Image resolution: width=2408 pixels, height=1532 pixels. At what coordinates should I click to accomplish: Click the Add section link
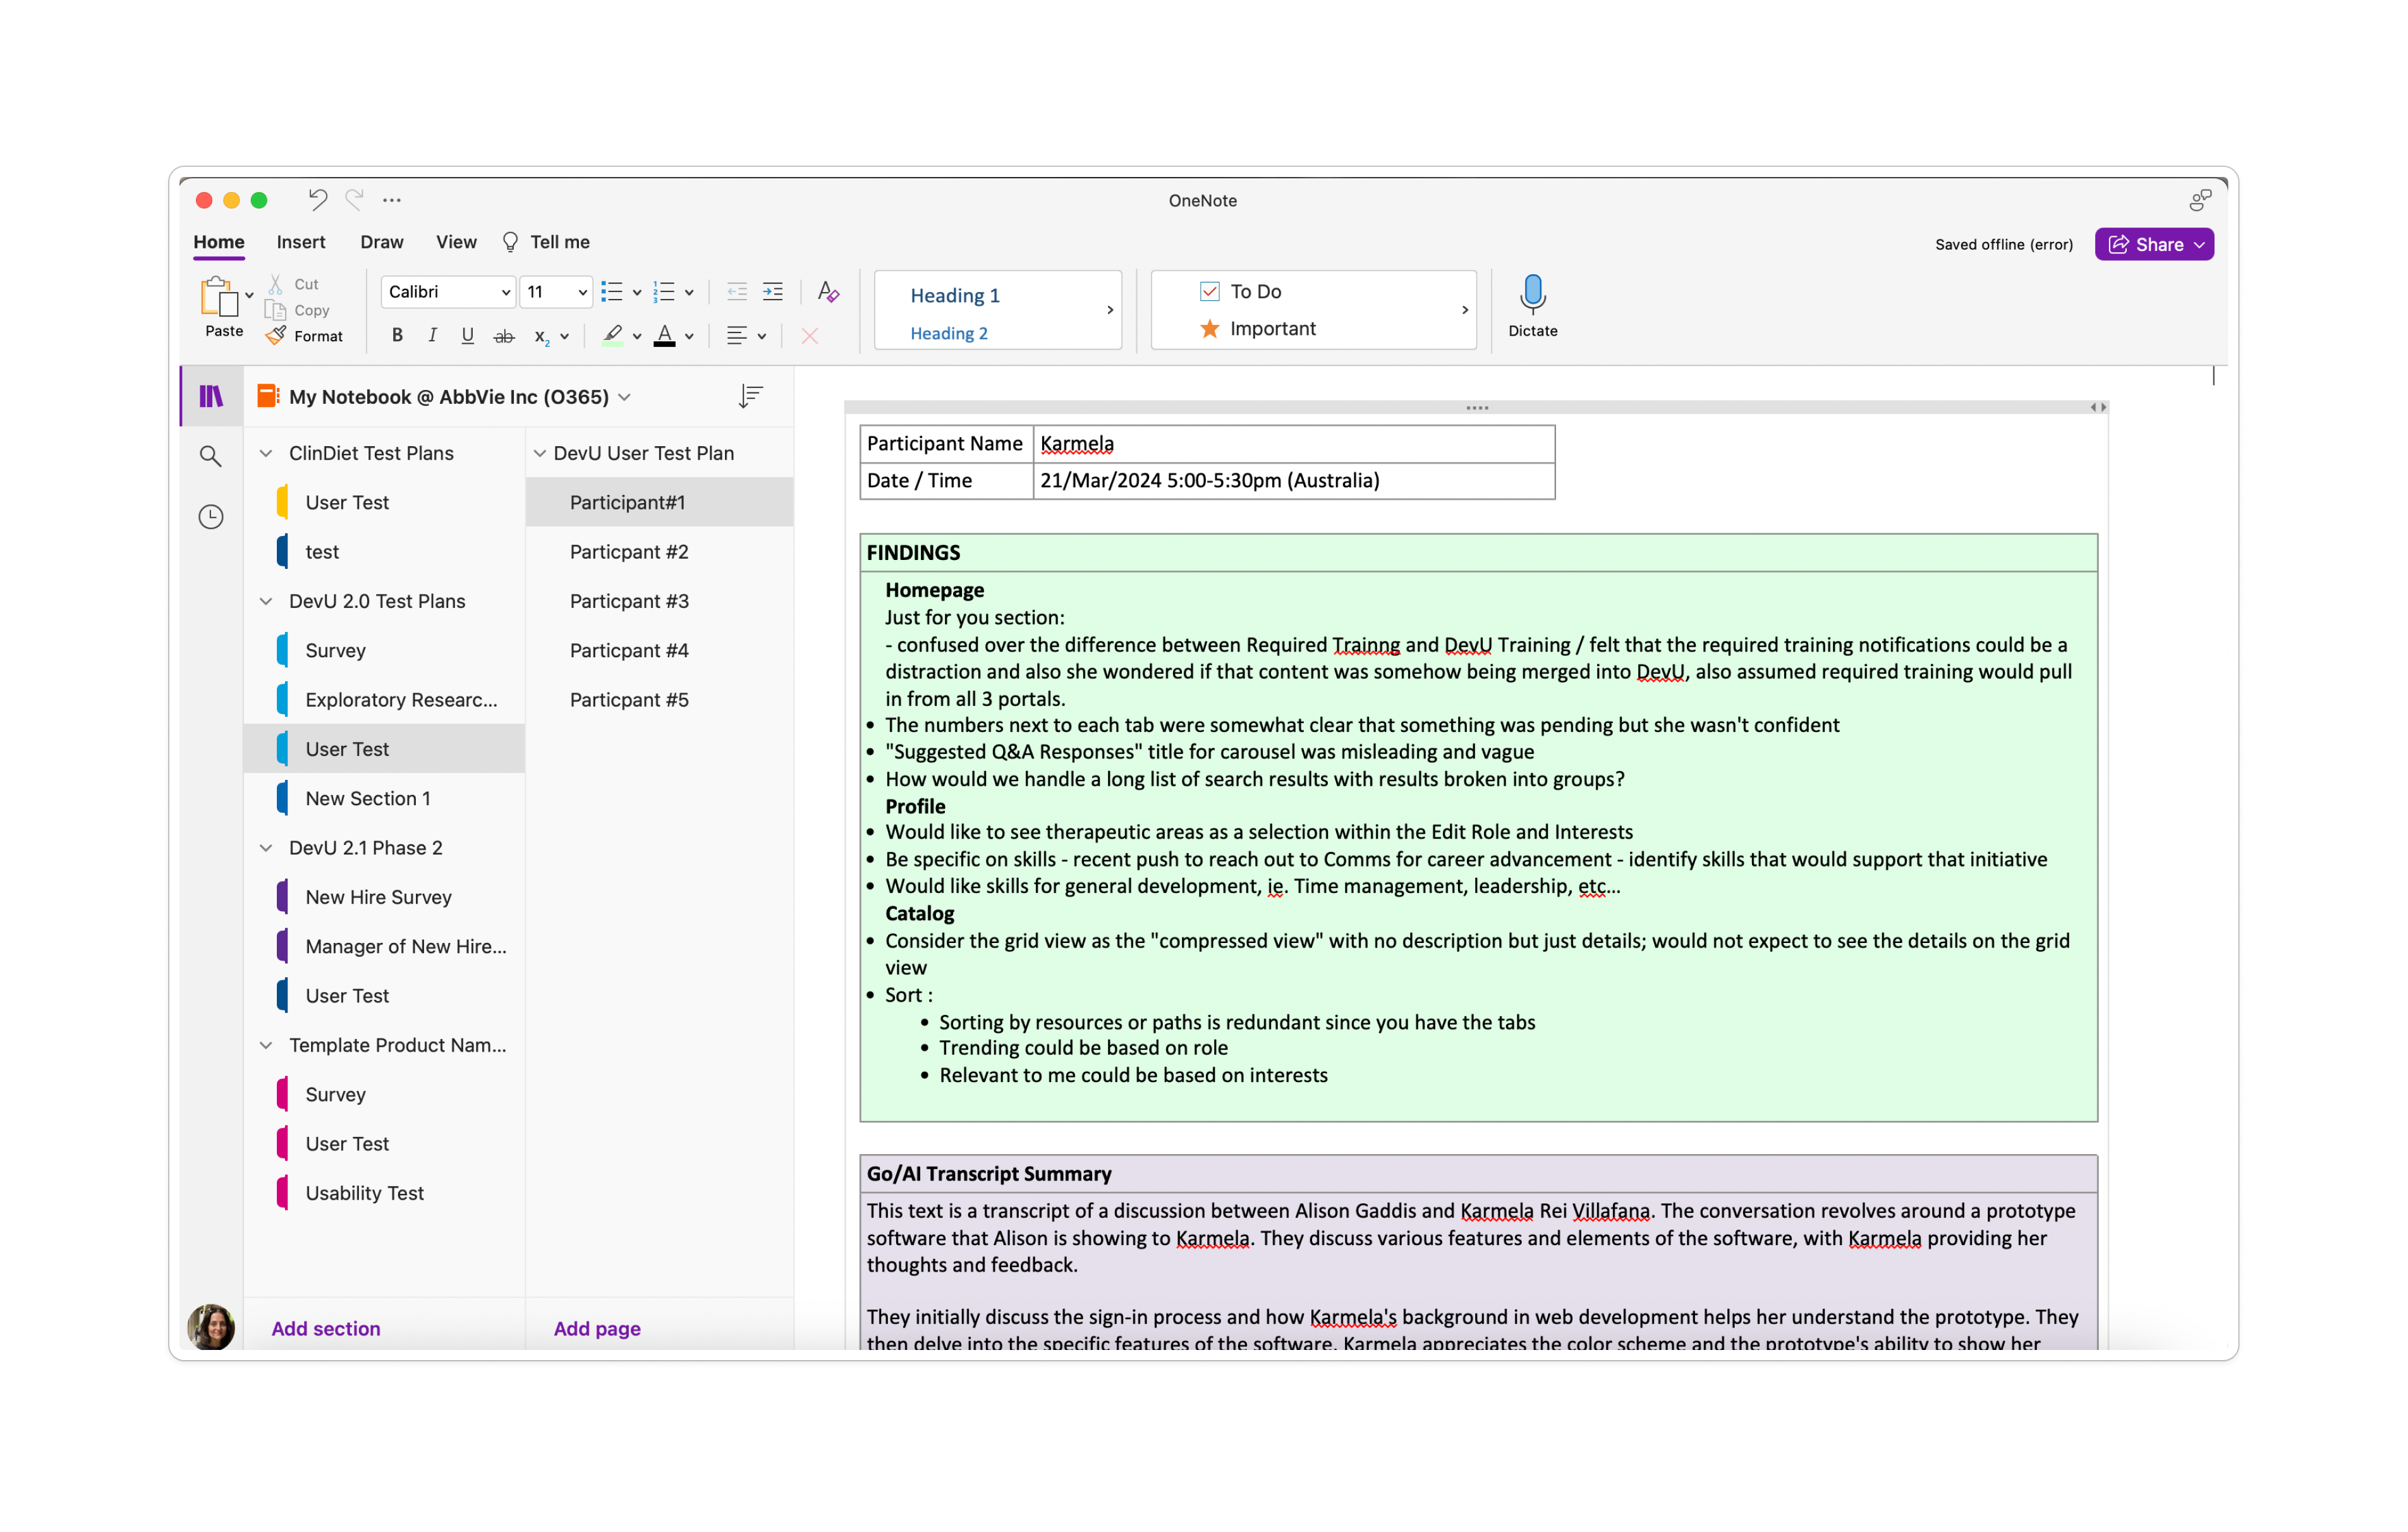tap(326, 1329)
